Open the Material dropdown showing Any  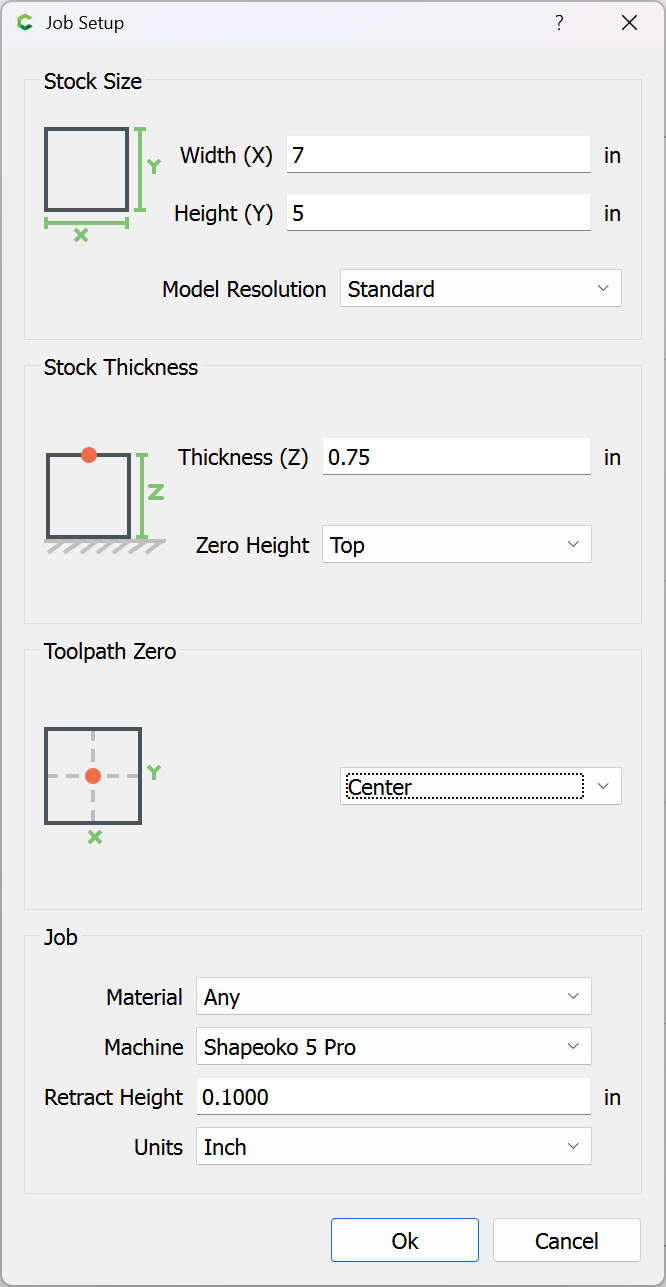(x=394, y=996)
